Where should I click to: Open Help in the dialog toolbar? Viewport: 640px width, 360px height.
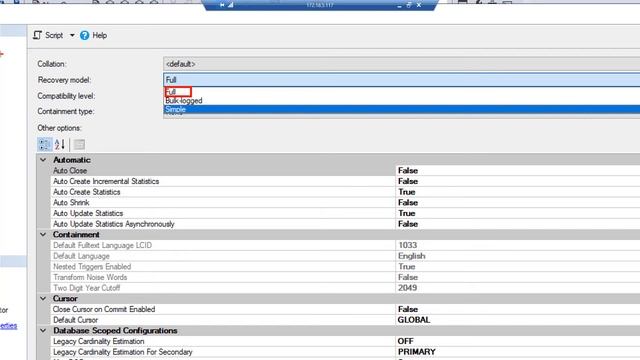click(93, 36)
